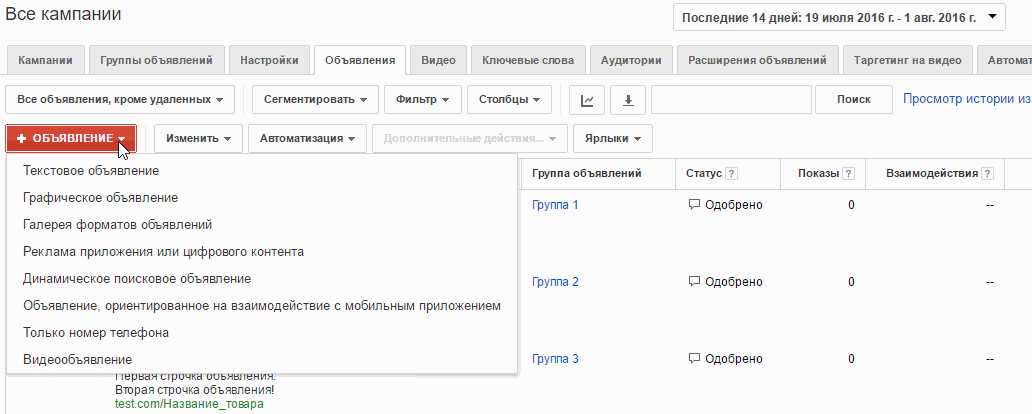Click the download report arrow icon
This screenshot has width=1032, height=414.
point(628,99)
